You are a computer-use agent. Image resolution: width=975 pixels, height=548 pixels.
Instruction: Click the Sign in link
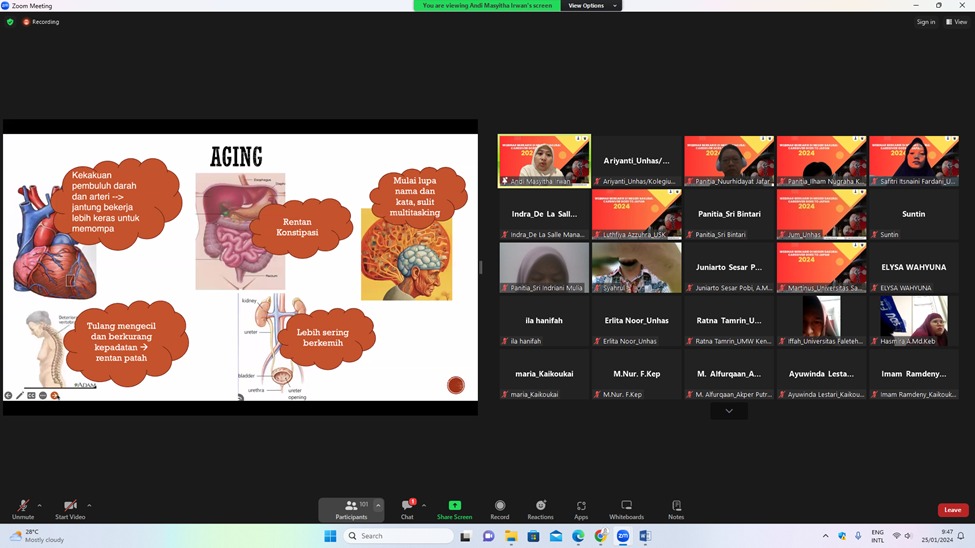[x=925, y=21]
